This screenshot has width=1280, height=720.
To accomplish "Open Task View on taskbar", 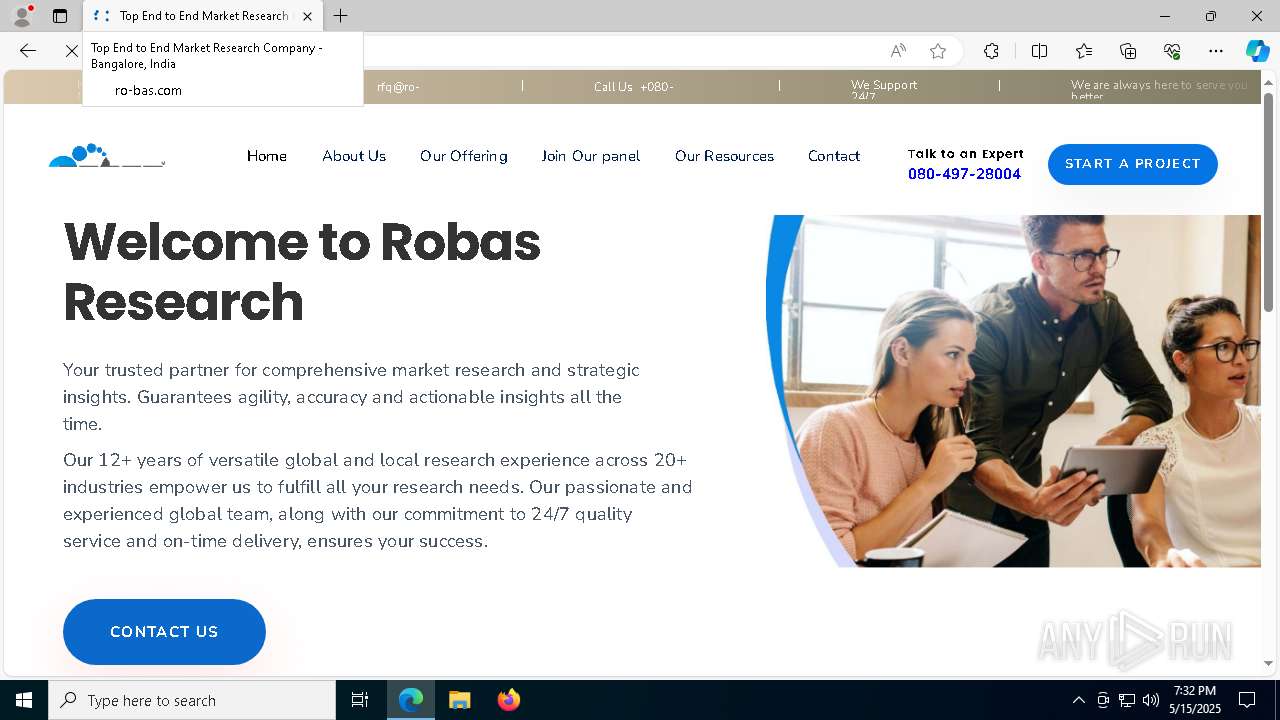I will (360, 700).
